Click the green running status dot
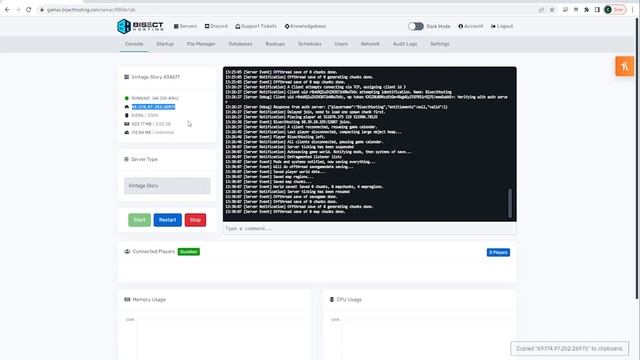Viewport: 640px width, 360px height. click(127, 98)
